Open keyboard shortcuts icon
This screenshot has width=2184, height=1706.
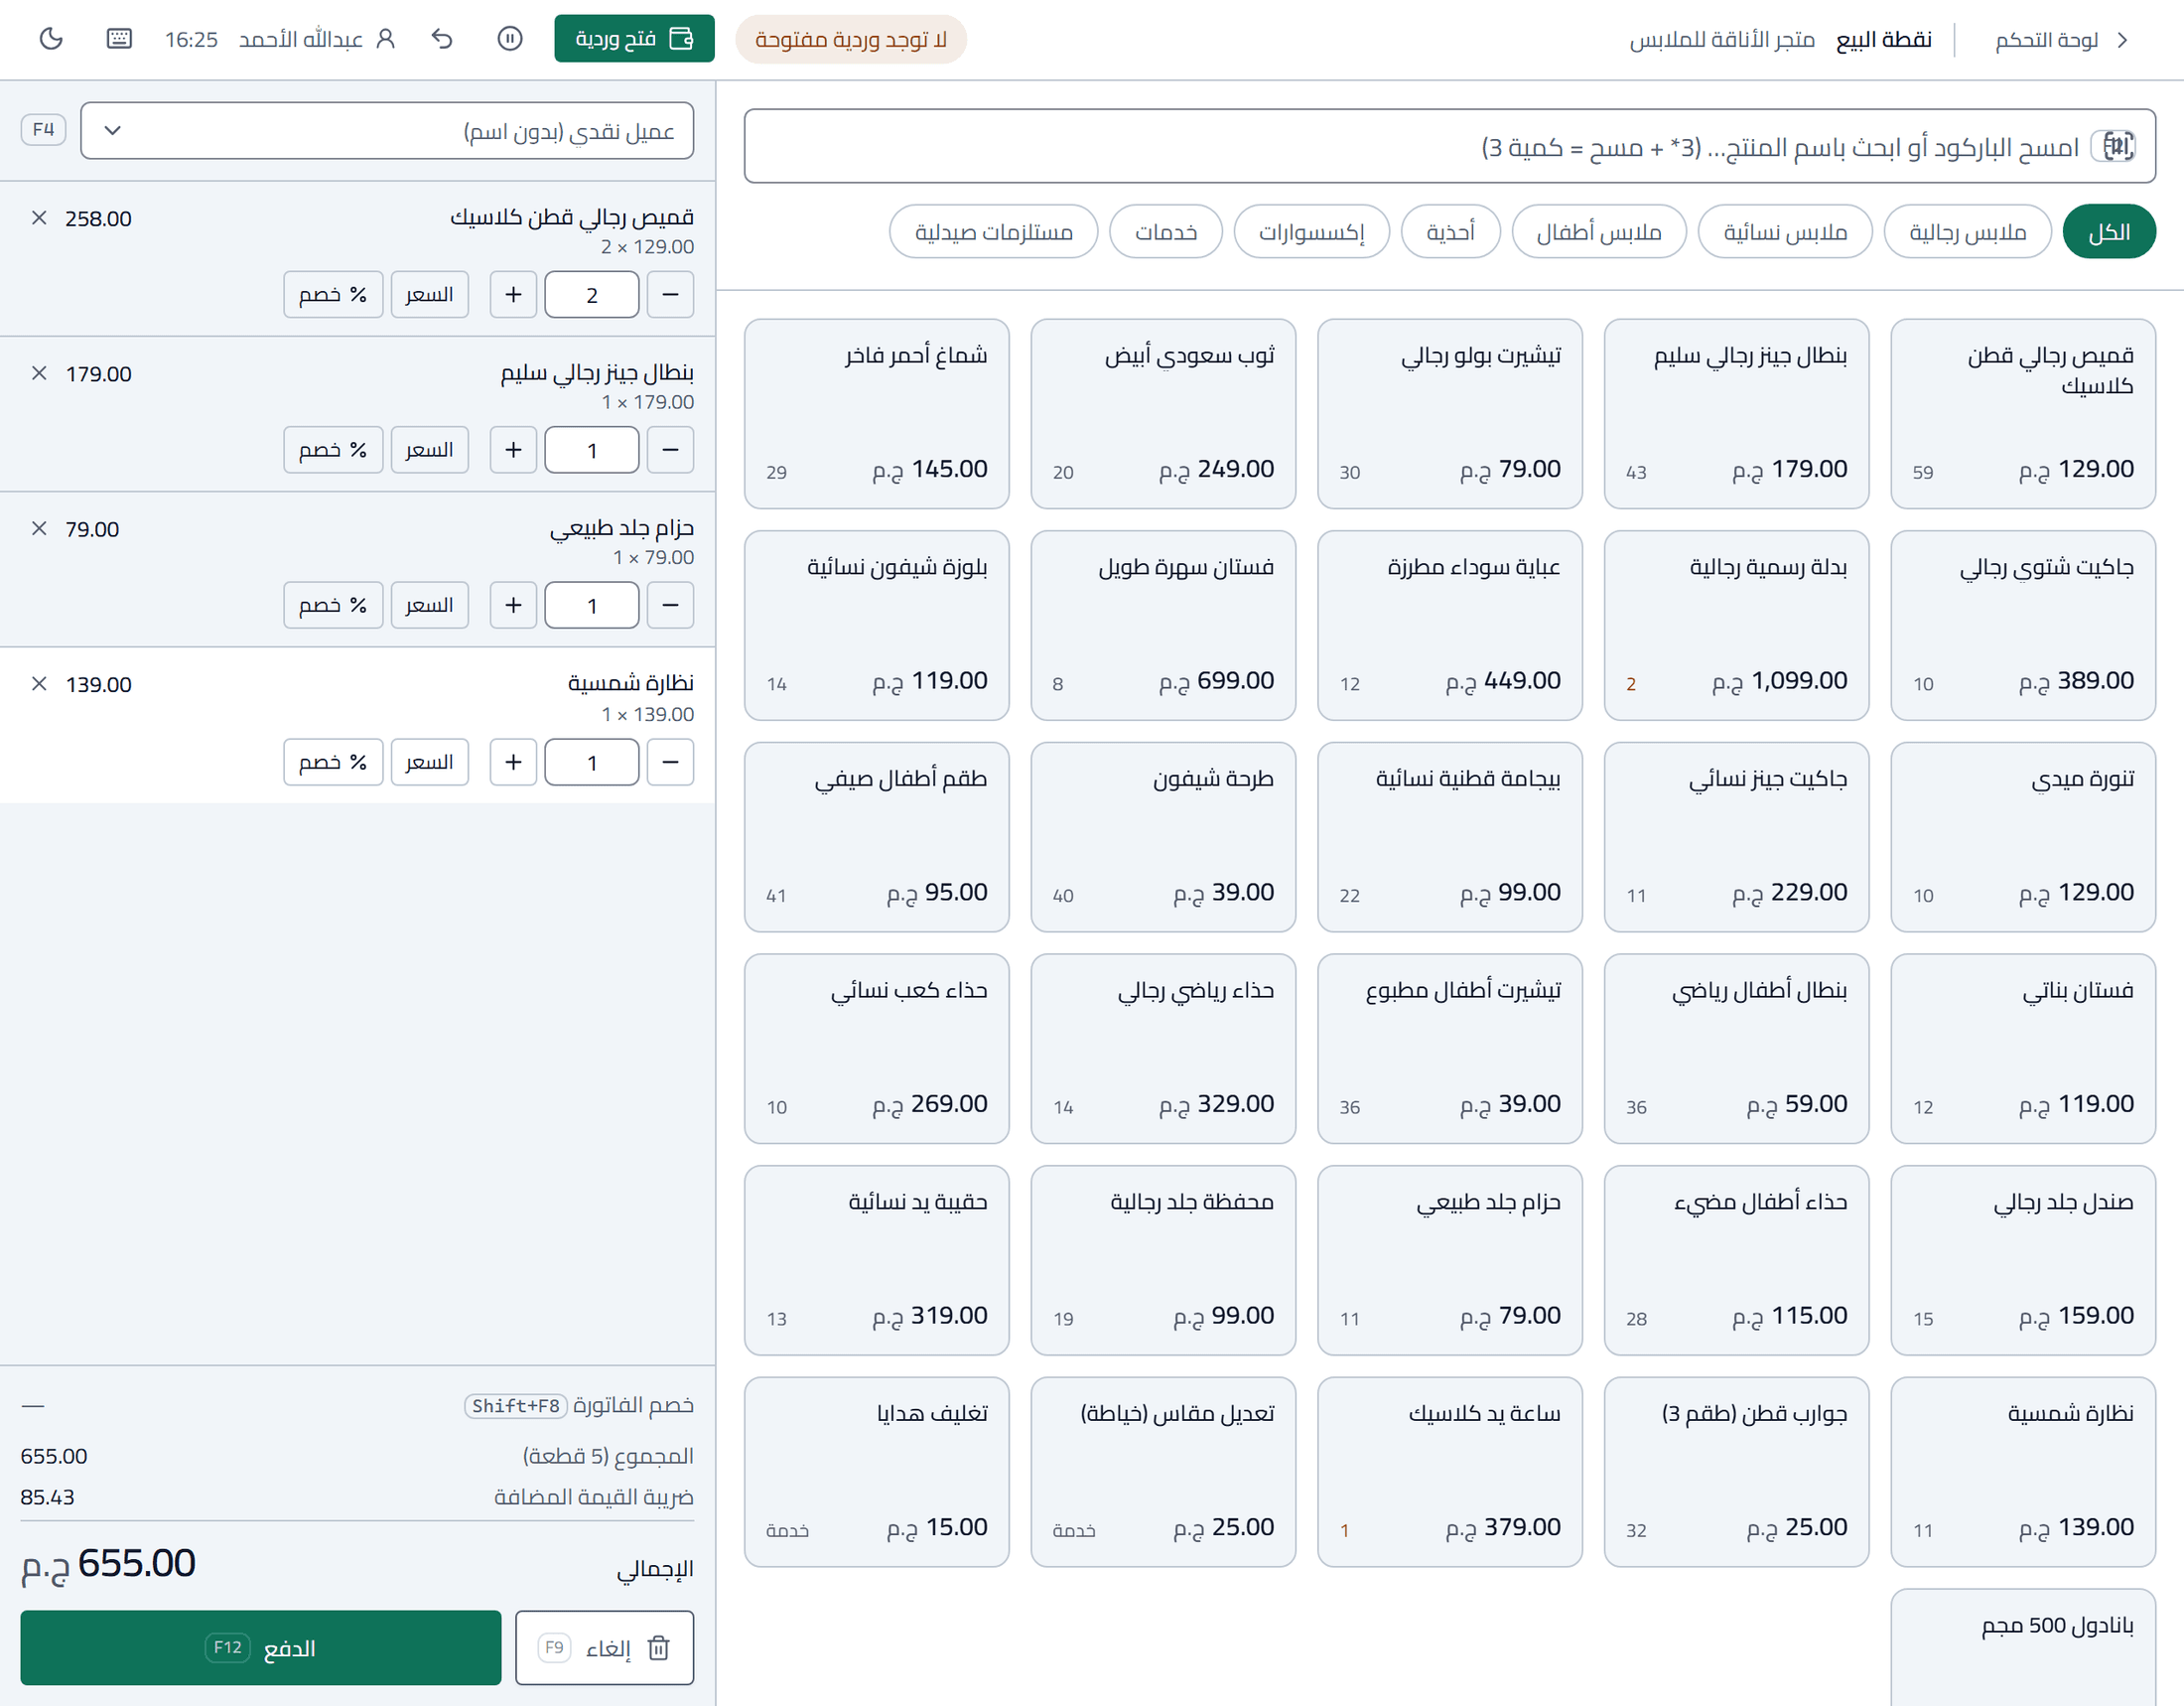coord(119,39)
